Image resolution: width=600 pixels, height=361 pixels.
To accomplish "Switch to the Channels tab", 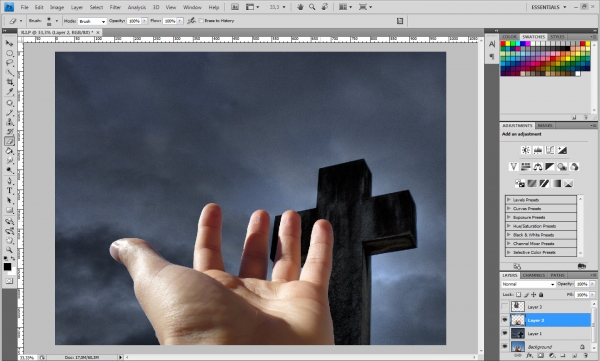I will (x=533, y=275).
